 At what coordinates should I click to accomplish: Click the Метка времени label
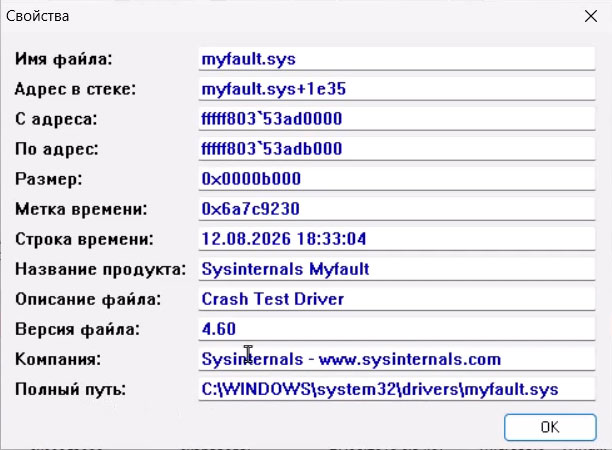pyautogui.click(x=81, y=209)
